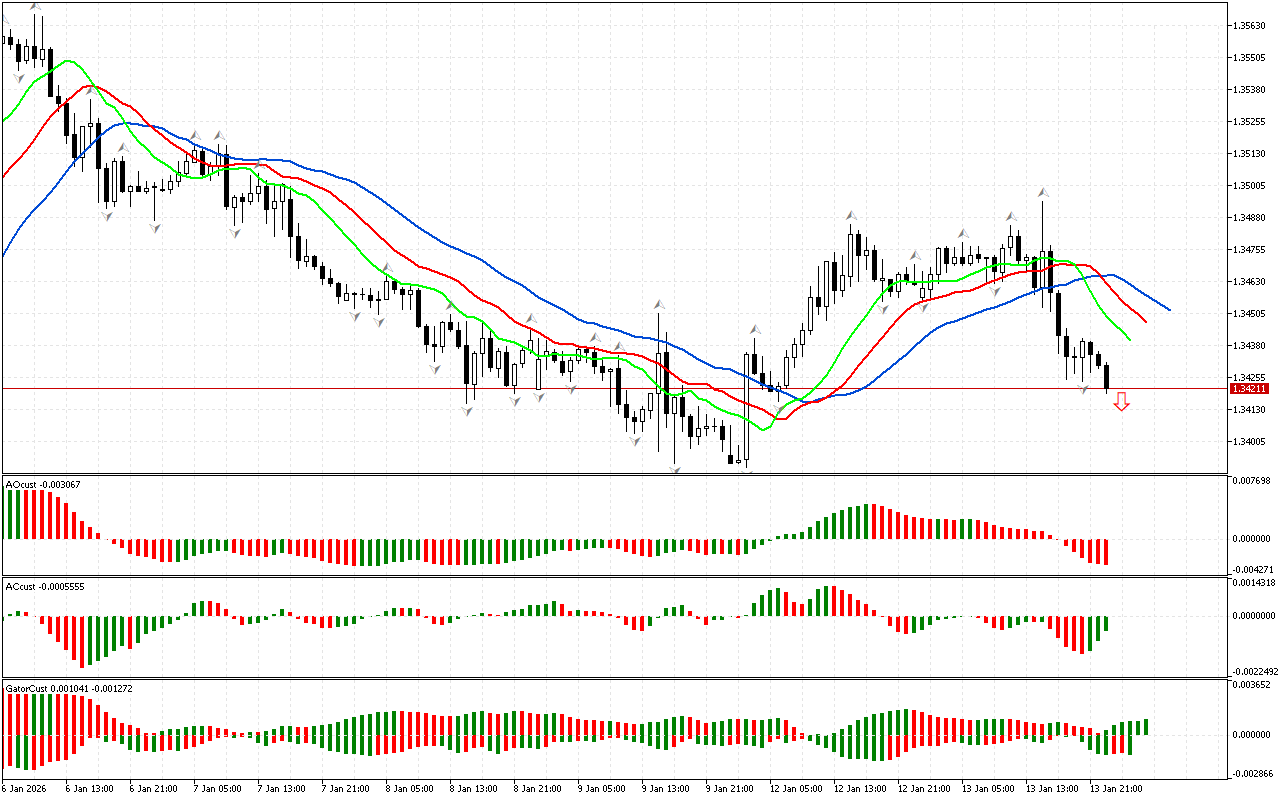1280x800 pixels.
Task: Click the last red bar in AOcust histogram
Action: [1106, 552]
